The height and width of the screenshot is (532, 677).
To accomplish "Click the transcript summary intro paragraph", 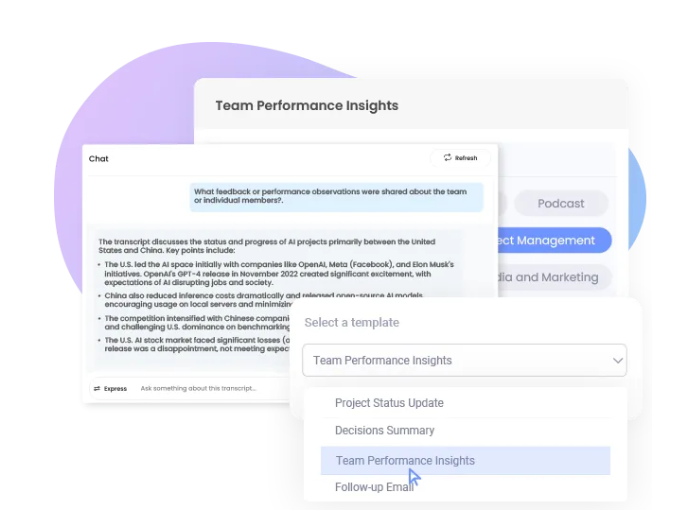I will 267,246.
